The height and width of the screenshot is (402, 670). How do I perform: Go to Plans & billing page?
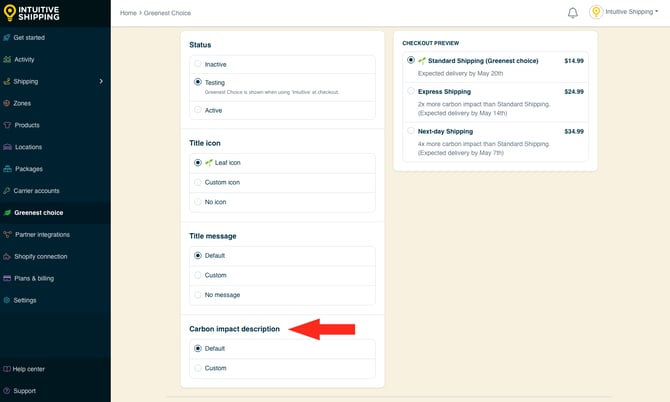[x=34, y=278]
